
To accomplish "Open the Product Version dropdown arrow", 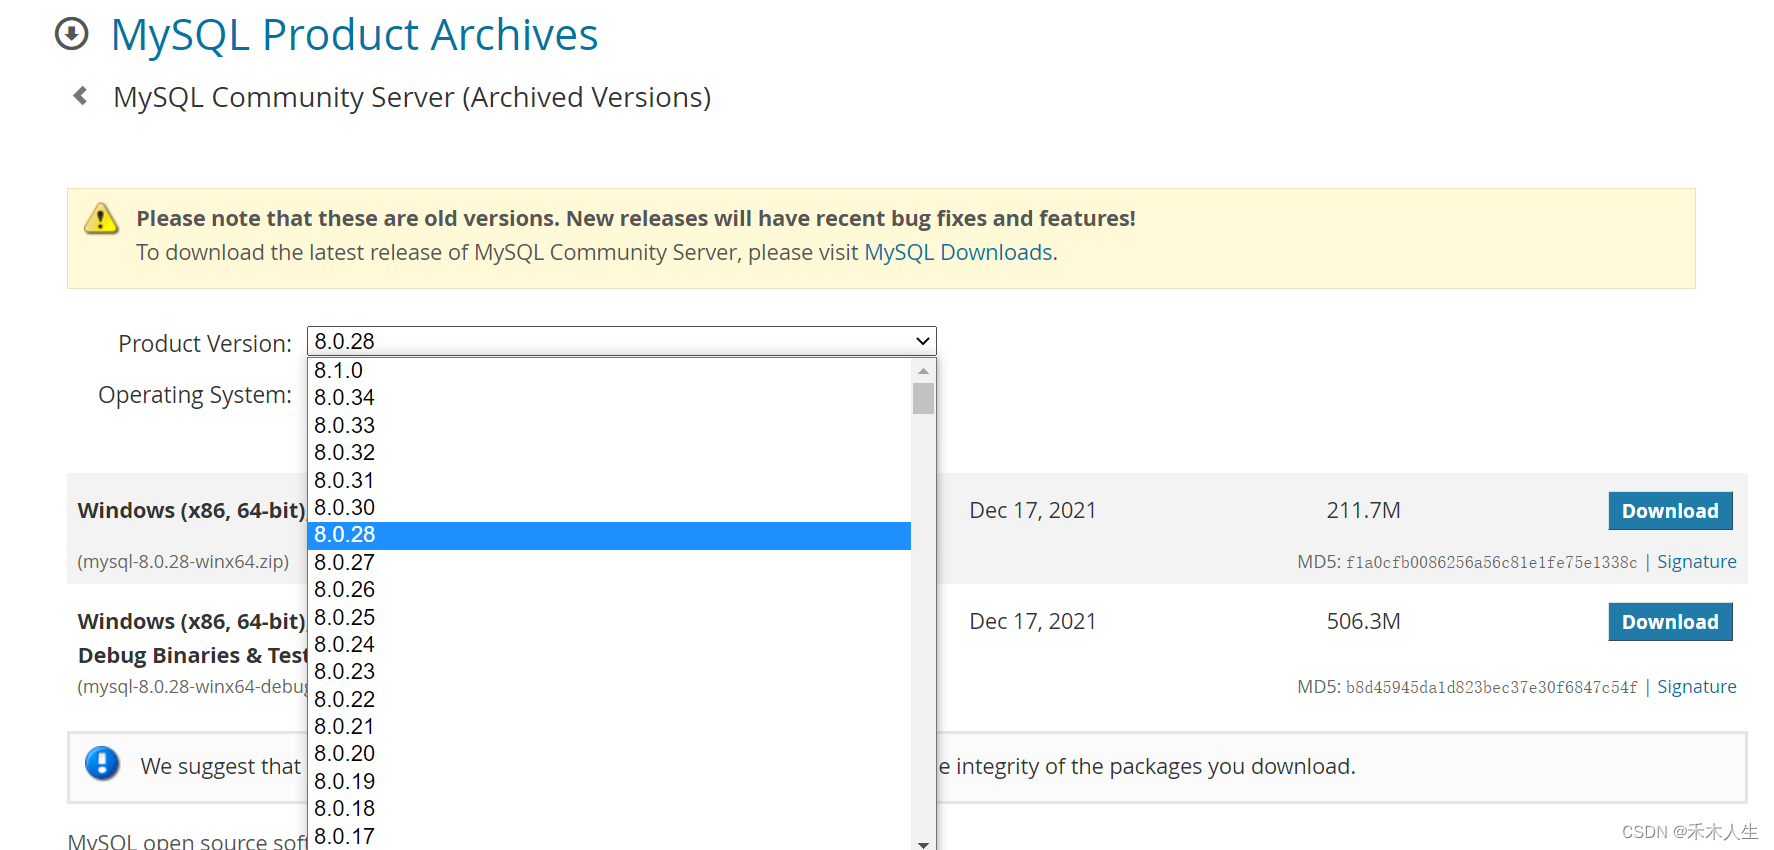I will [921, 340].
